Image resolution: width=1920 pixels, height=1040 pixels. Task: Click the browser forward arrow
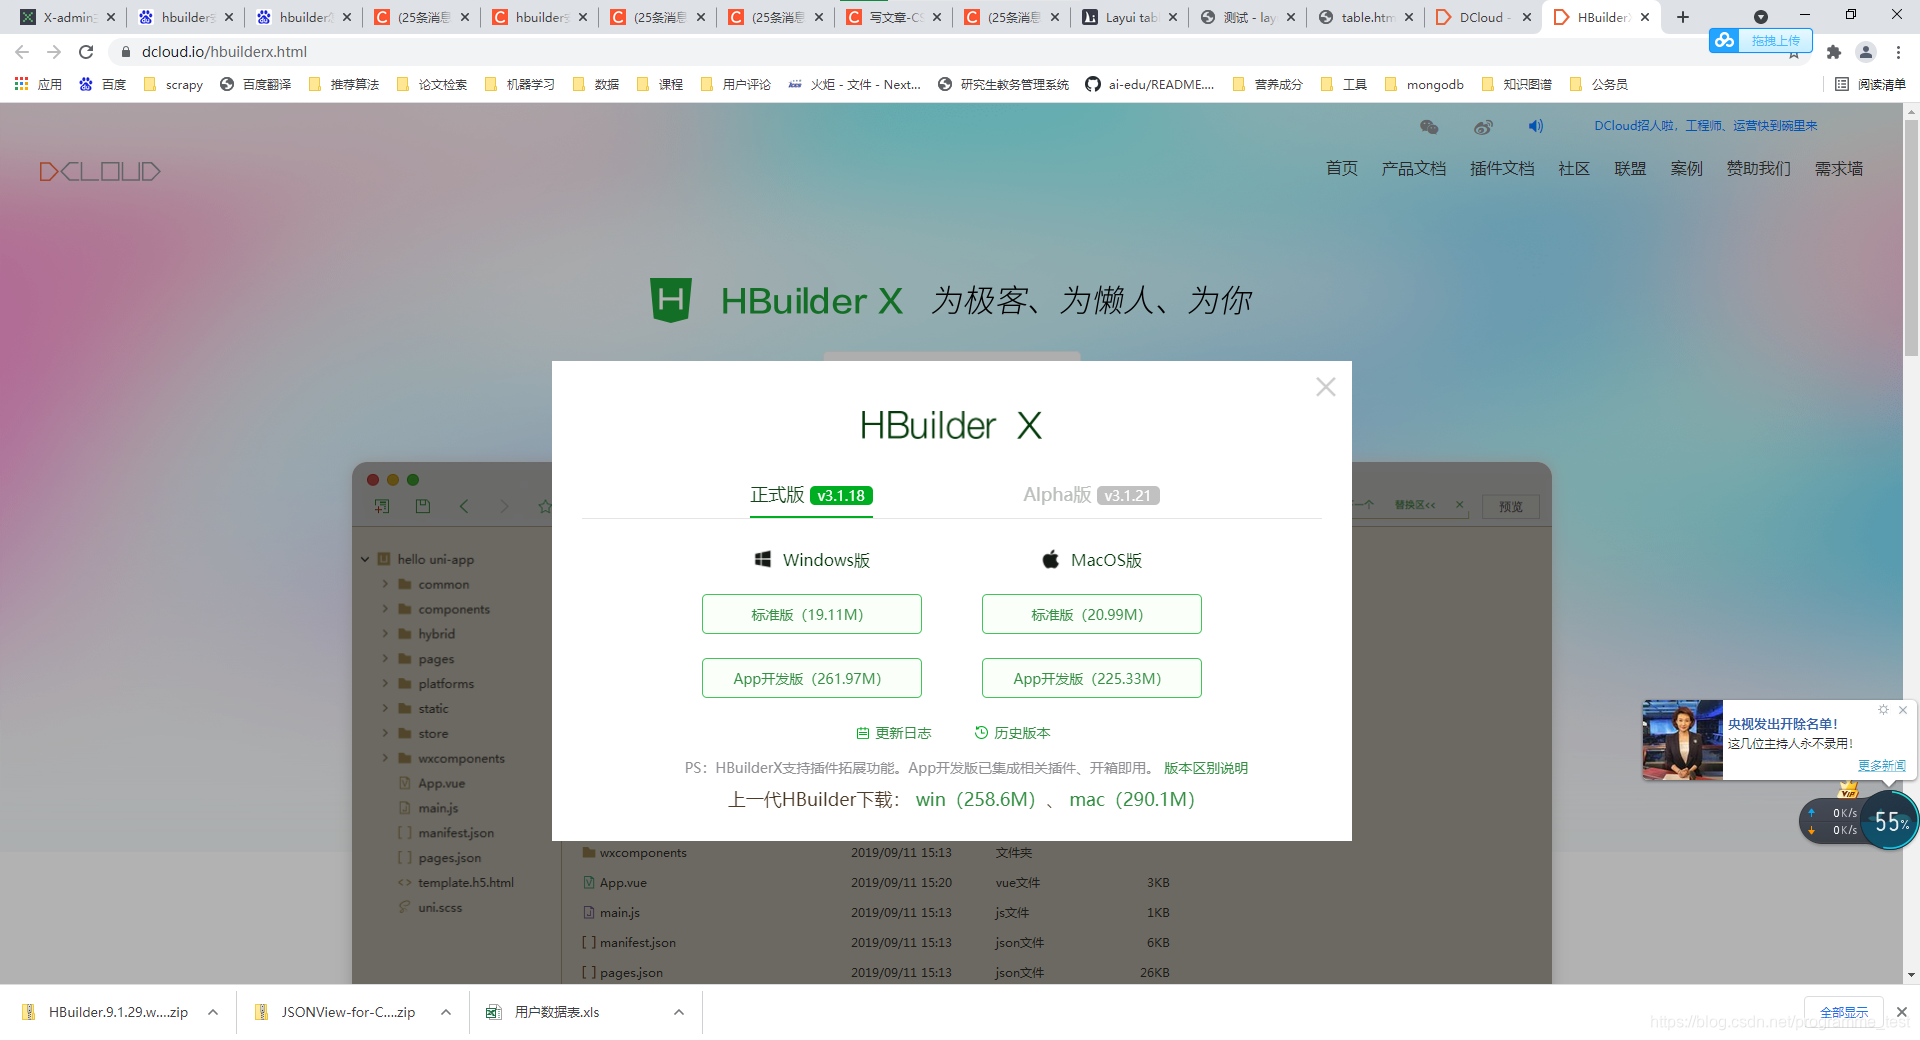54,51
